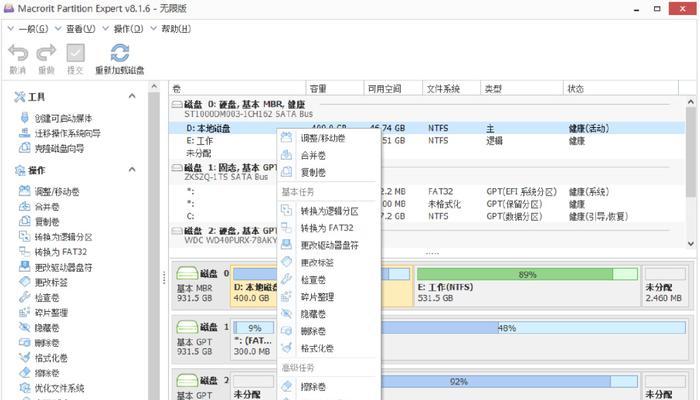Select the C: volume row in Disk 1
700x400 pixels.
tap(427, 216)
